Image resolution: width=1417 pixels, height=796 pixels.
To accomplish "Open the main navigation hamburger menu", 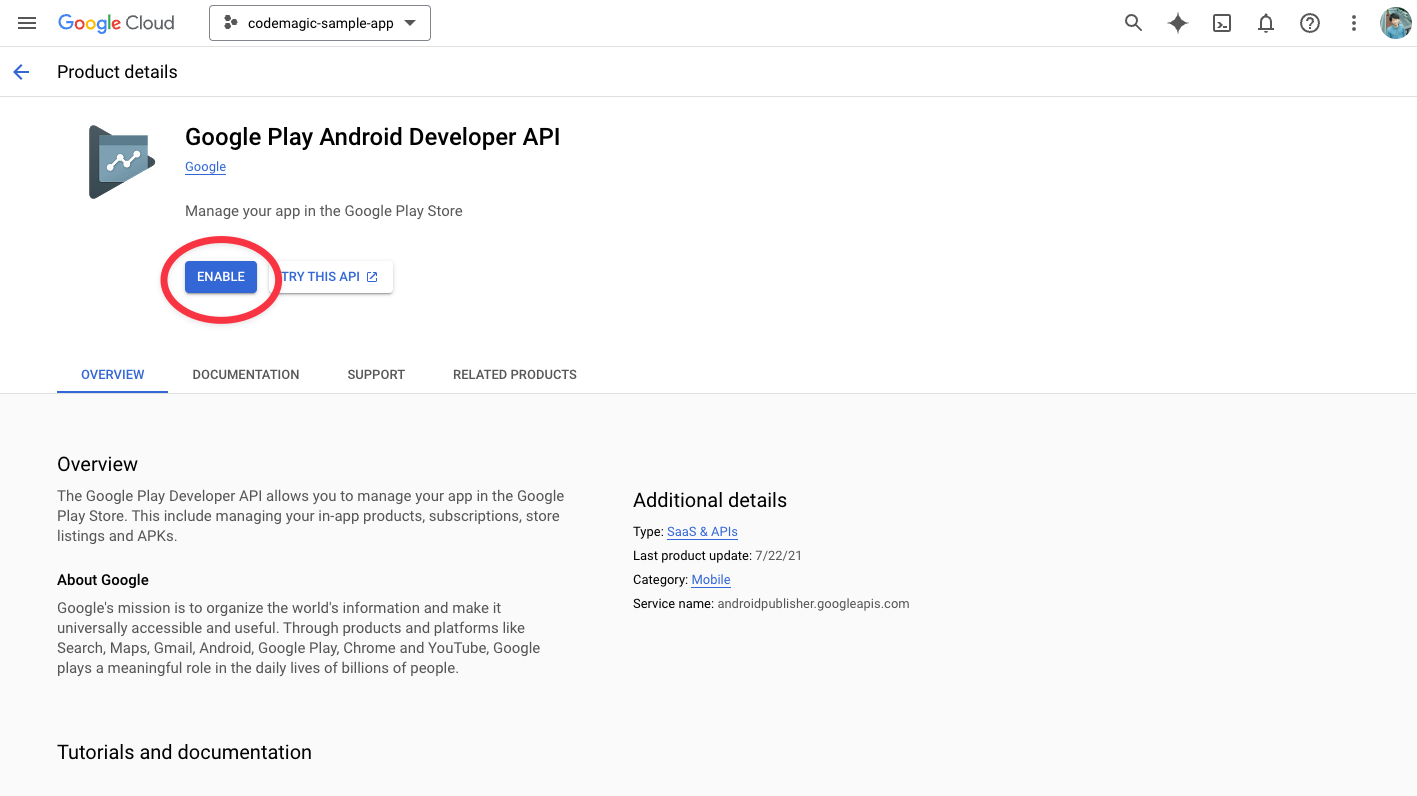I will tap(27, 23).
